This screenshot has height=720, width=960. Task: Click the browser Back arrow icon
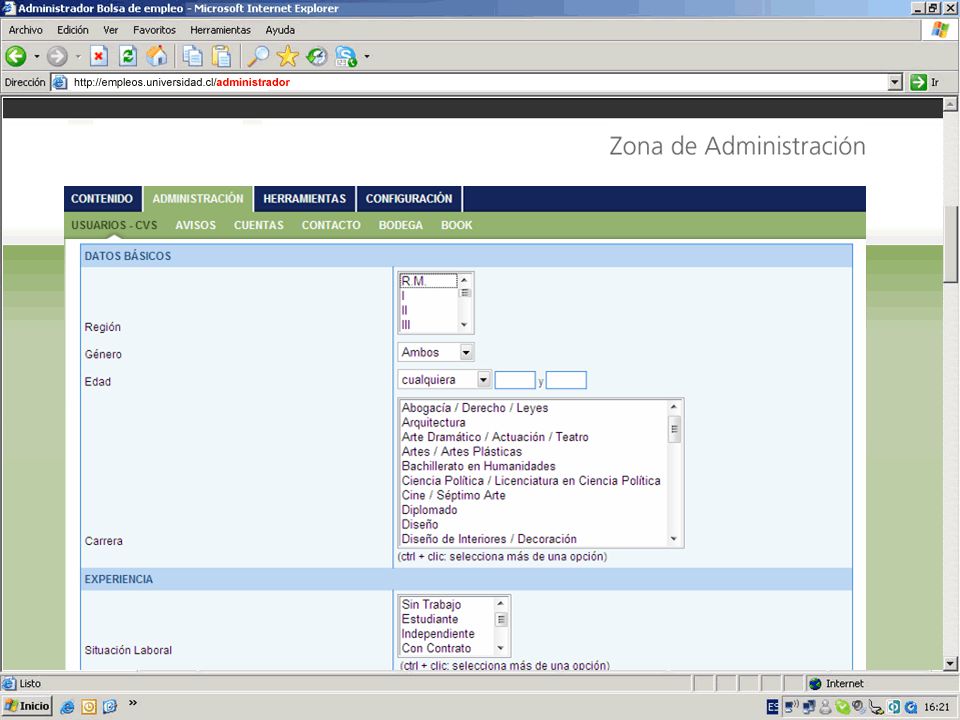pos(16,56)
